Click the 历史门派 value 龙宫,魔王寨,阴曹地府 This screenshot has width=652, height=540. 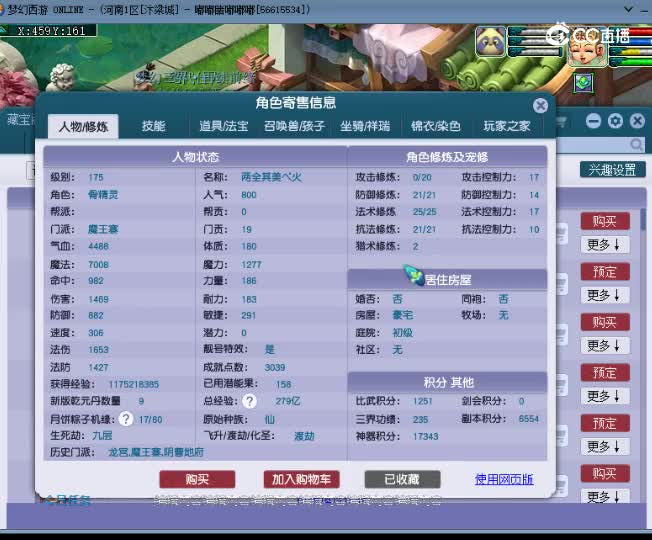tap(156, 452)
